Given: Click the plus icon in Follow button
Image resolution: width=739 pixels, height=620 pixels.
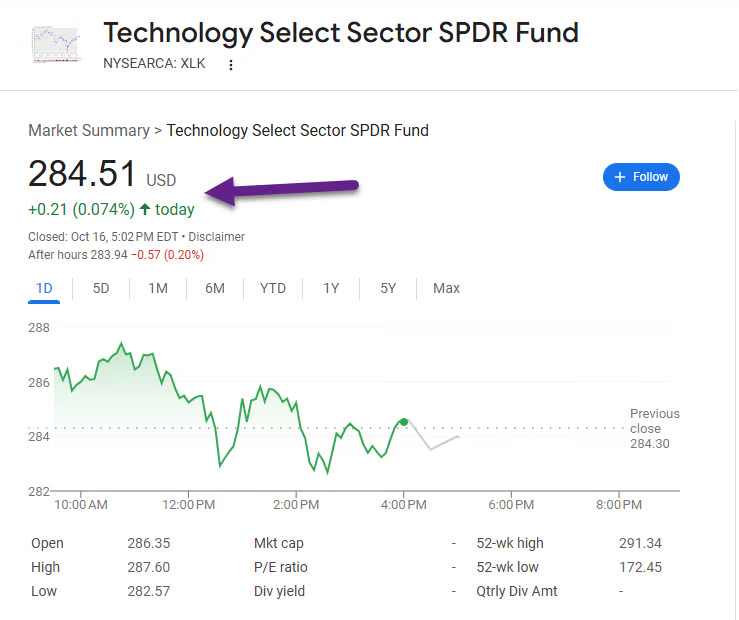Looking at the screenshot, I should coord(620,177).
